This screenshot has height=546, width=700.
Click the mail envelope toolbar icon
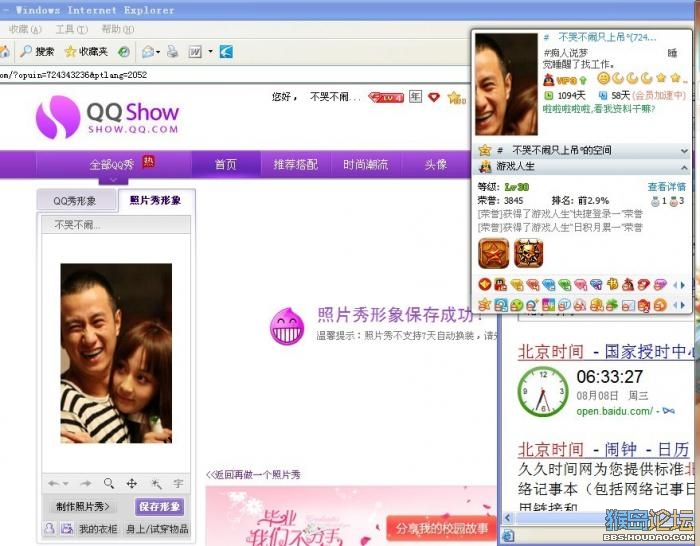148,52
